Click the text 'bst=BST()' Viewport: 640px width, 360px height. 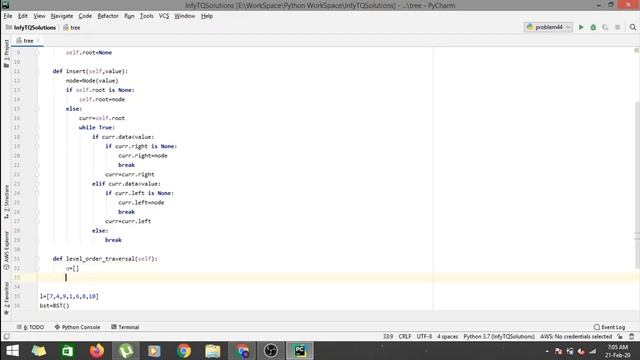tap(54, 306)
